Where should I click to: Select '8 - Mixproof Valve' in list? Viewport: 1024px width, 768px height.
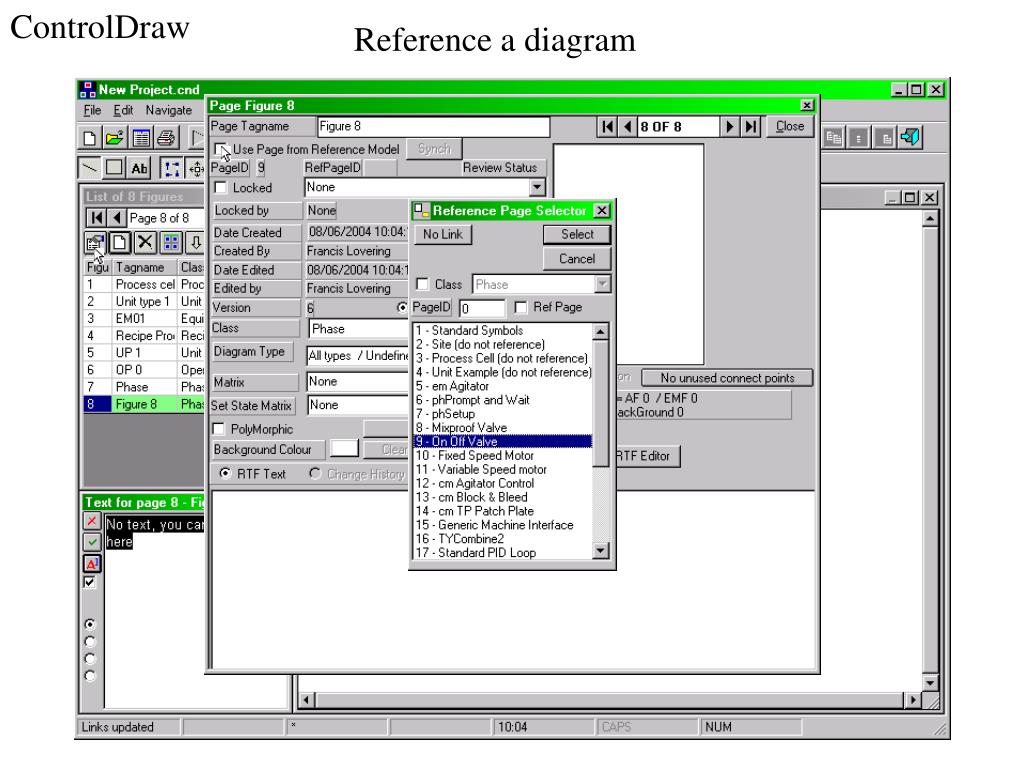point(503,428)
